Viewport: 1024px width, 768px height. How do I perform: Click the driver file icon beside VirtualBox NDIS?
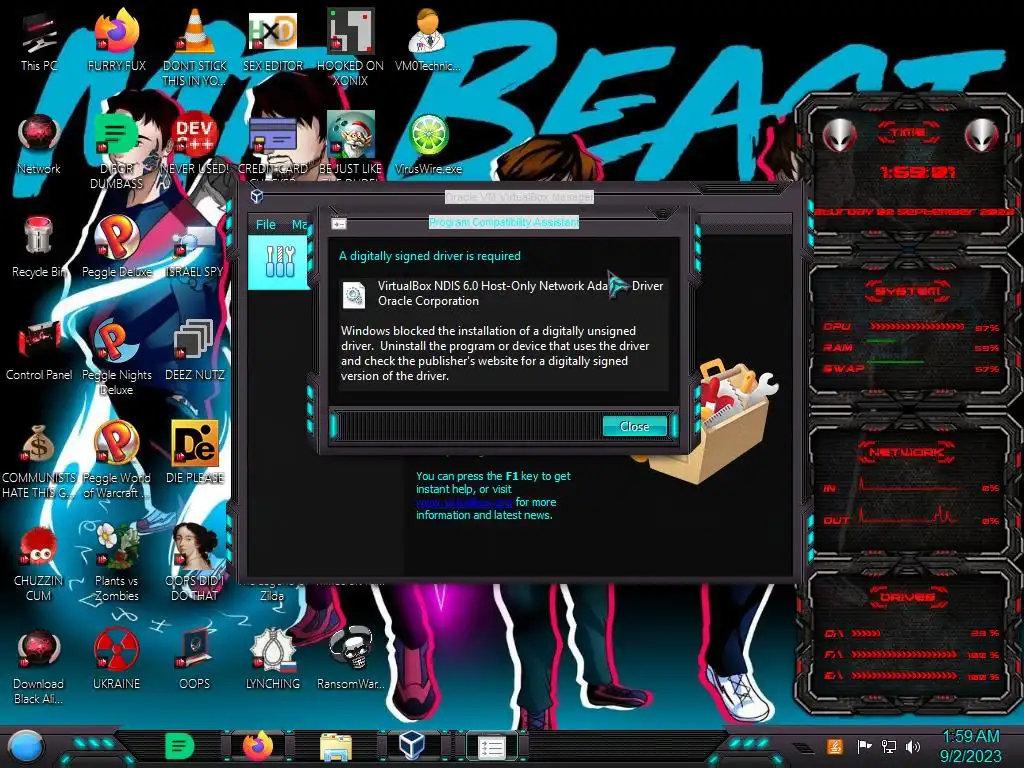354,295
